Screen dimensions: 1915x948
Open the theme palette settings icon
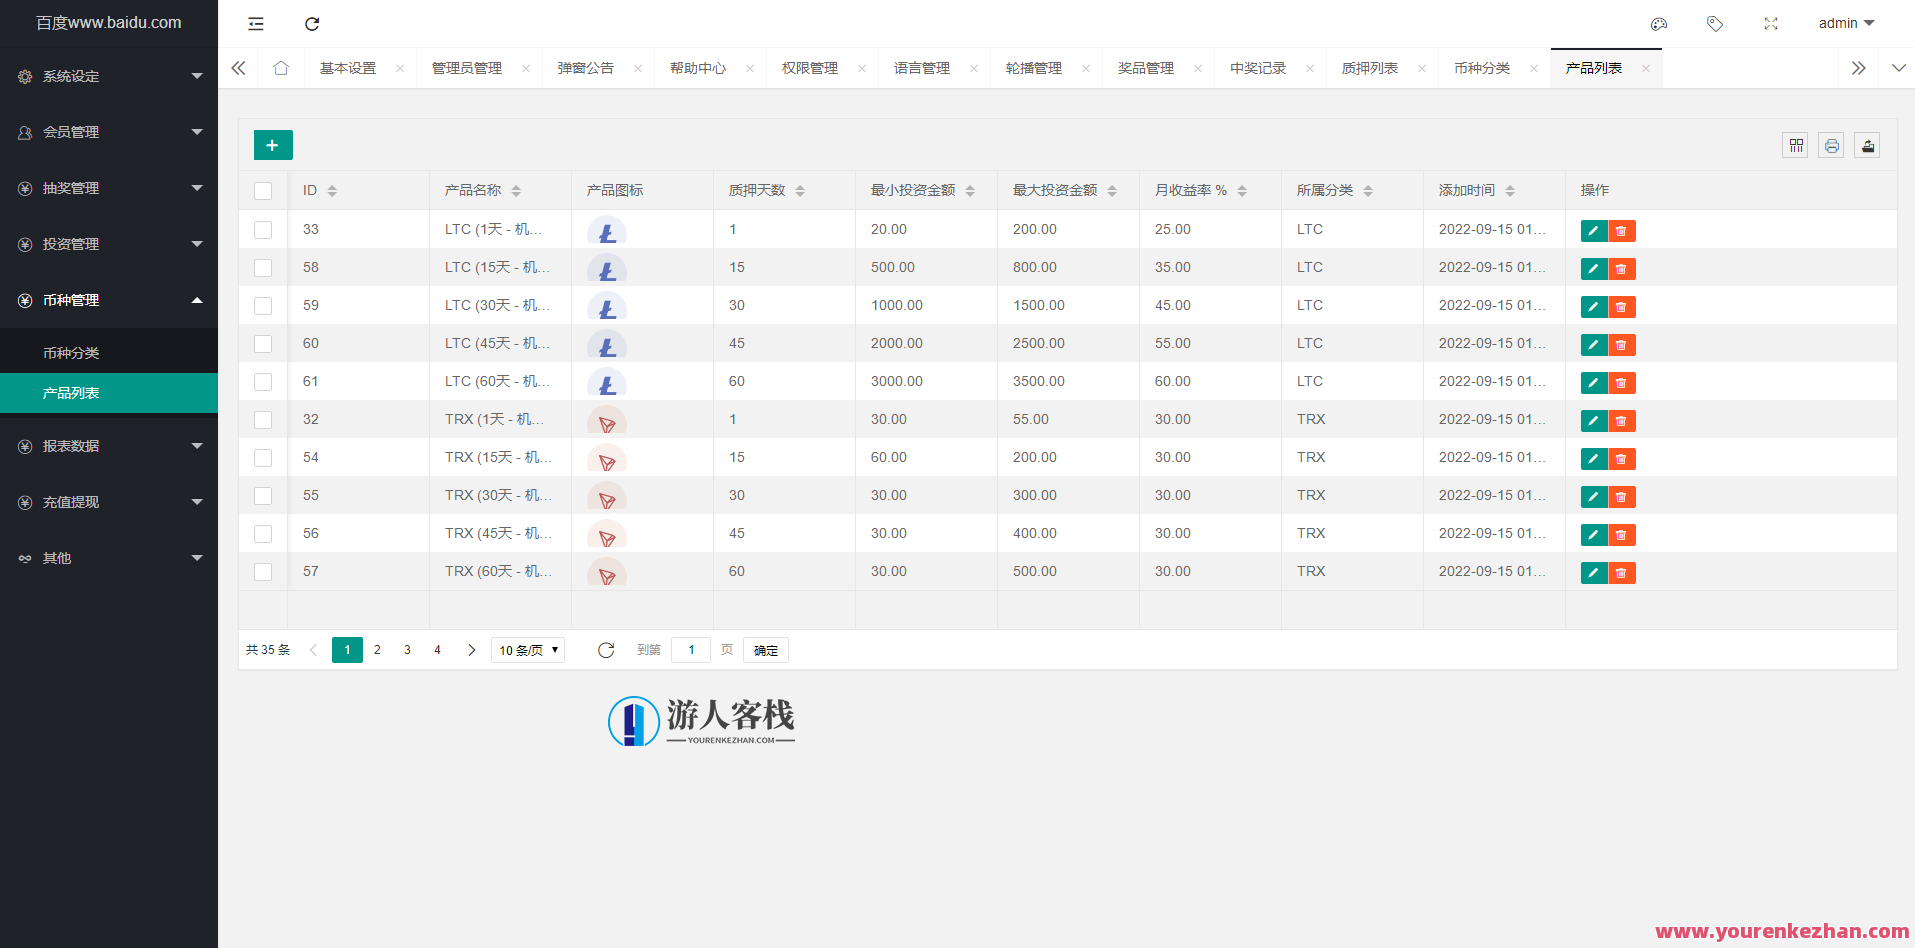click(x=1659, y=23)
